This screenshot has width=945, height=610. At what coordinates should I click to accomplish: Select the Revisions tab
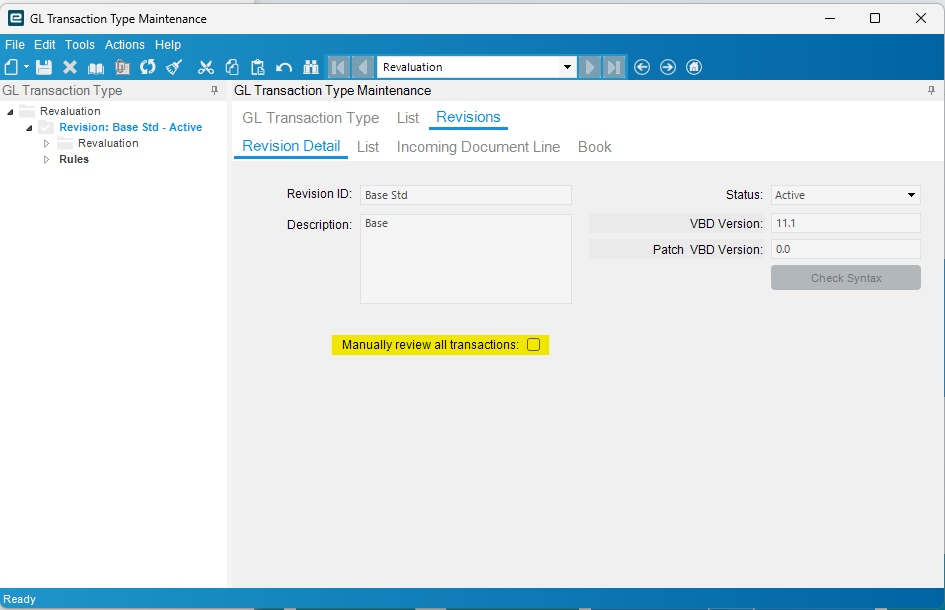pos(468,117)
